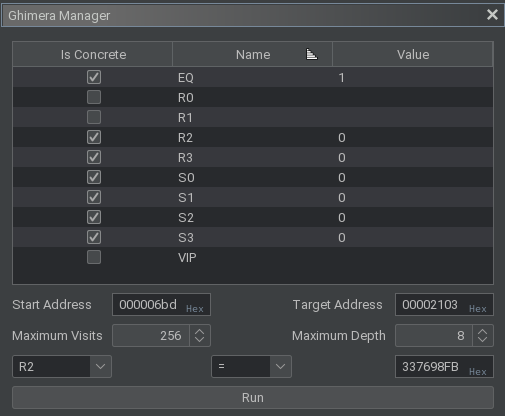
Task: Enable the R0 concrete checkbox
Action: point(94,97)
